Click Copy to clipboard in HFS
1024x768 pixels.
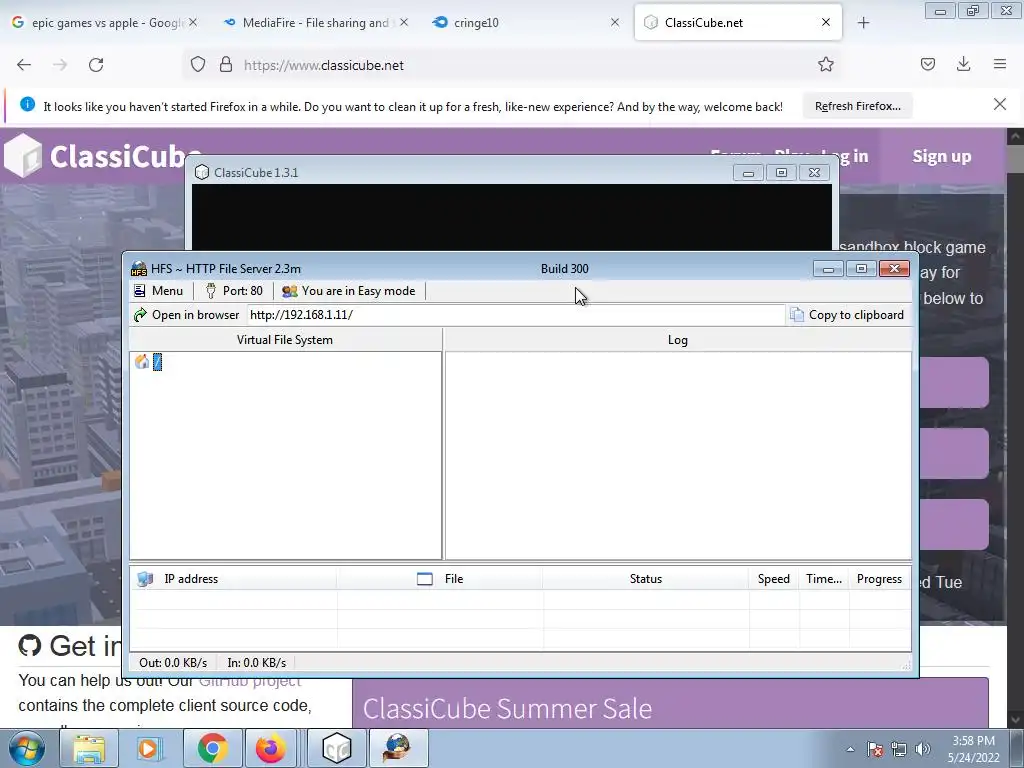[x=847, y=315]
